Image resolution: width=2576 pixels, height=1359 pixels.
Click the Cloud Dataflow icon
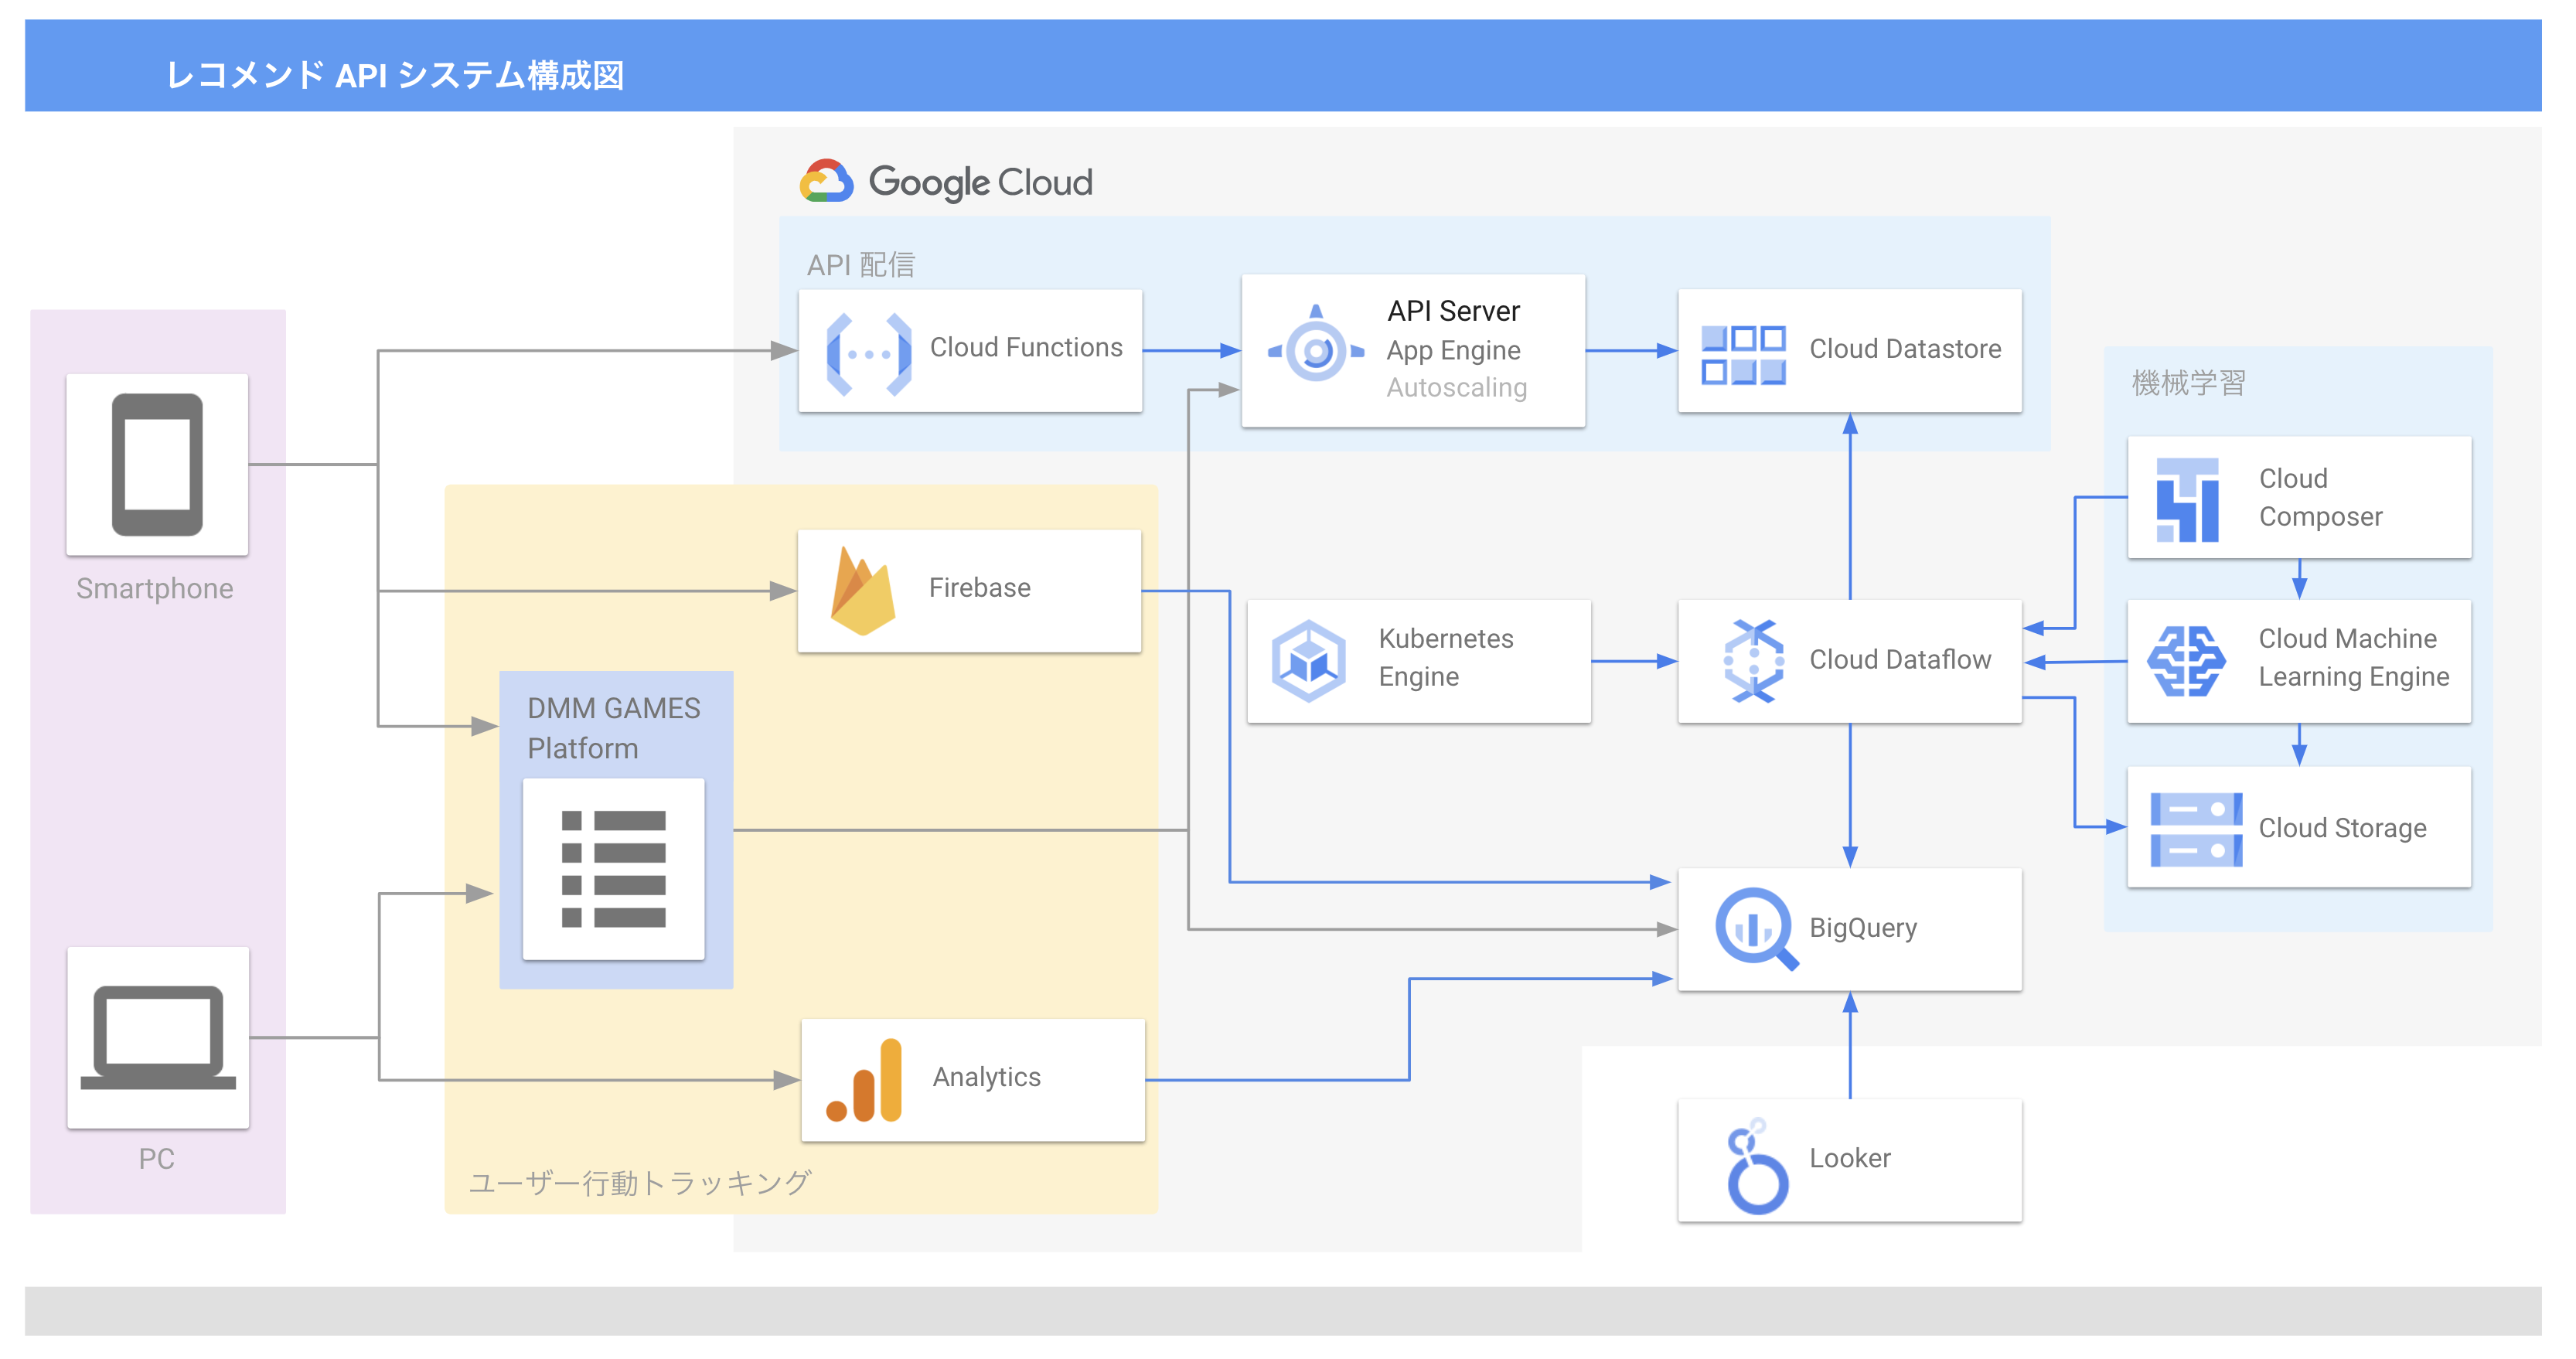click(x=1753, y=661)
